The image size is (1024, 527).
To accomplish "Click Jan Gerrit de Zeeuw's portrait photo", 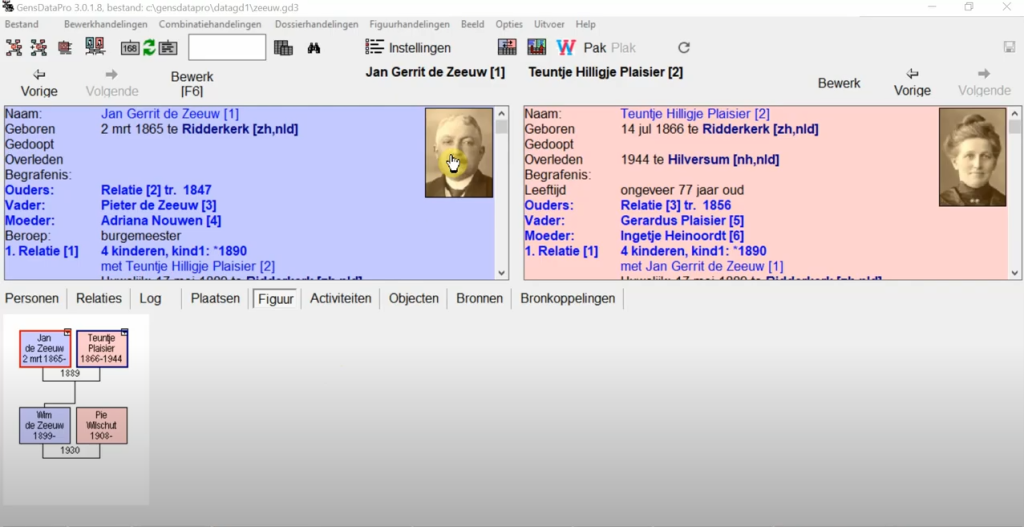I will coord(459,153).
